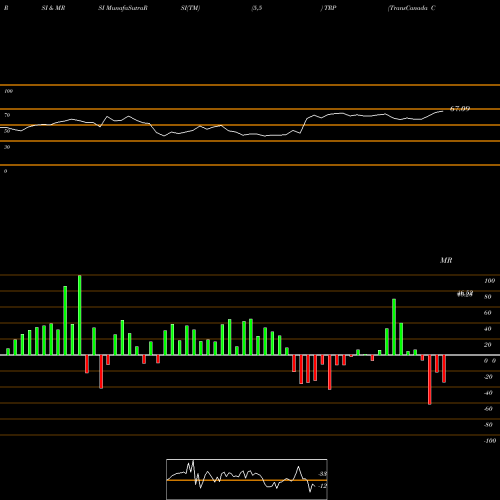Click the end of the RSI line

pyautogui.click(x=443, y=111)
